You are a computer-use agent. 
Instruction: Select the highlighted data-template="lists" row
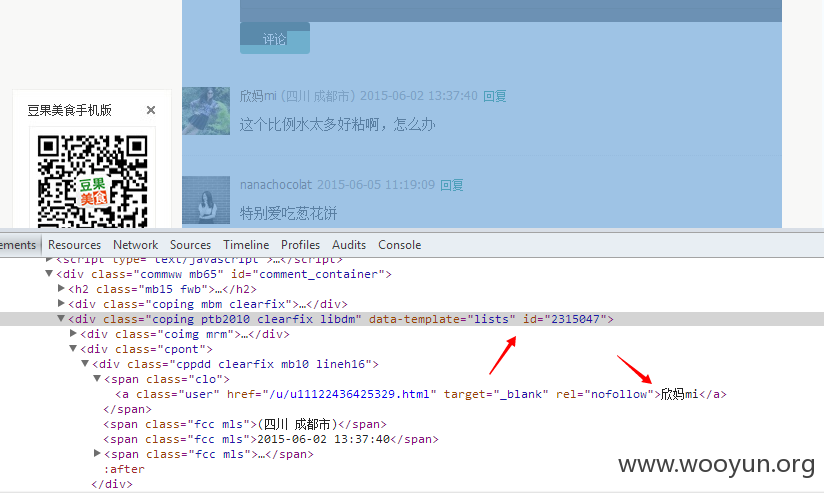412,319
